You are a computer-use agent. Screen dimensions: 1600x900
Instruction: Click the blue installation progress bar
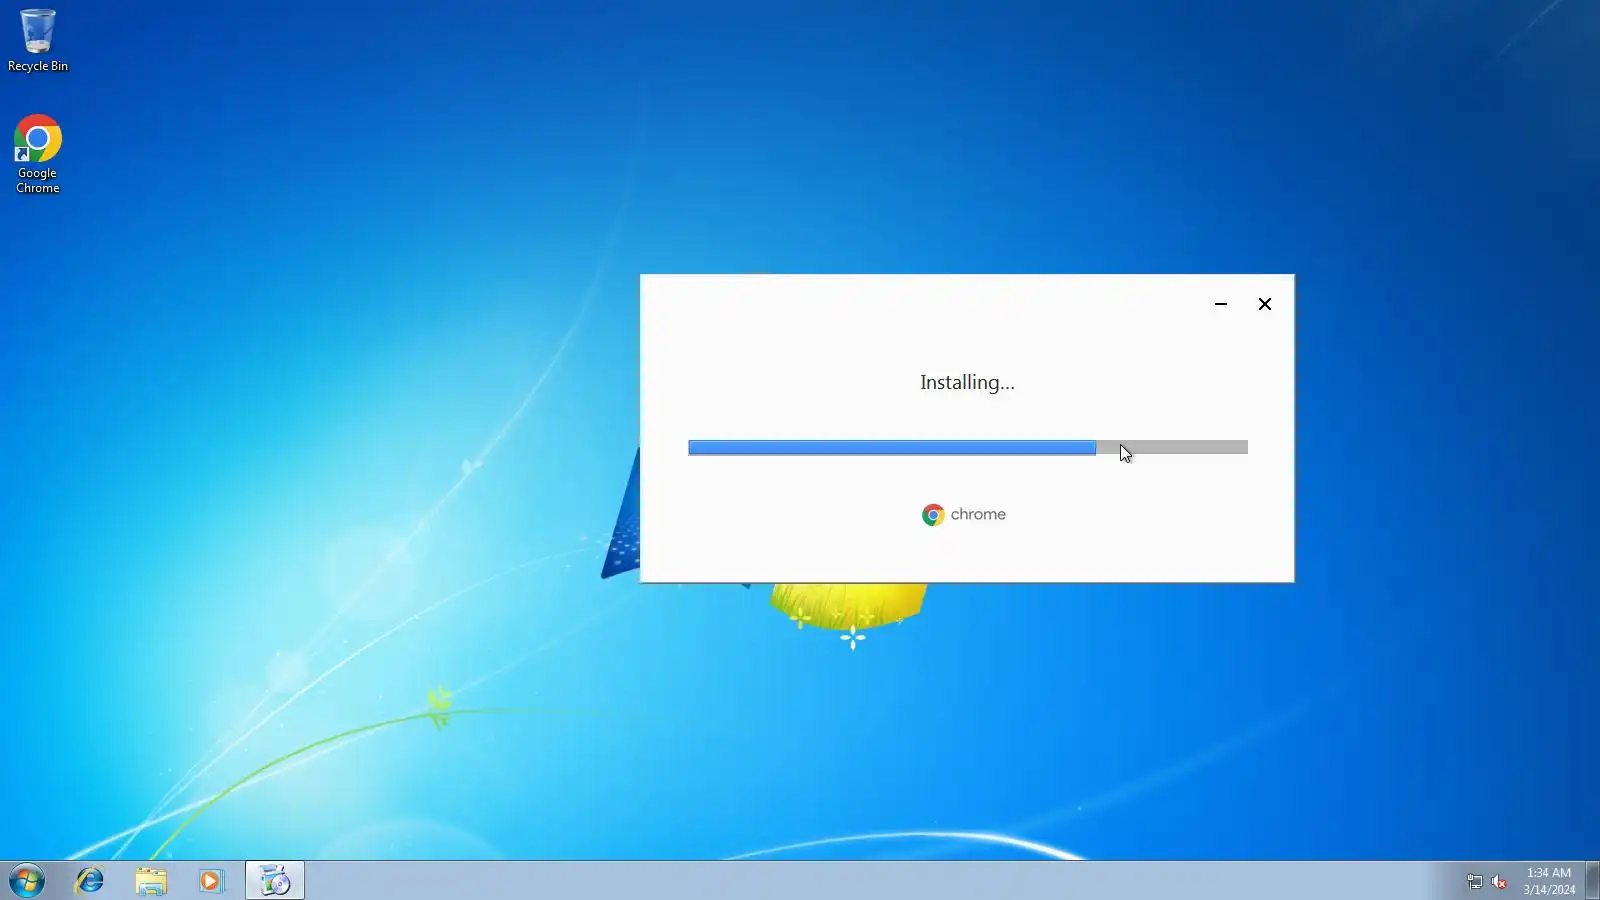968,448
